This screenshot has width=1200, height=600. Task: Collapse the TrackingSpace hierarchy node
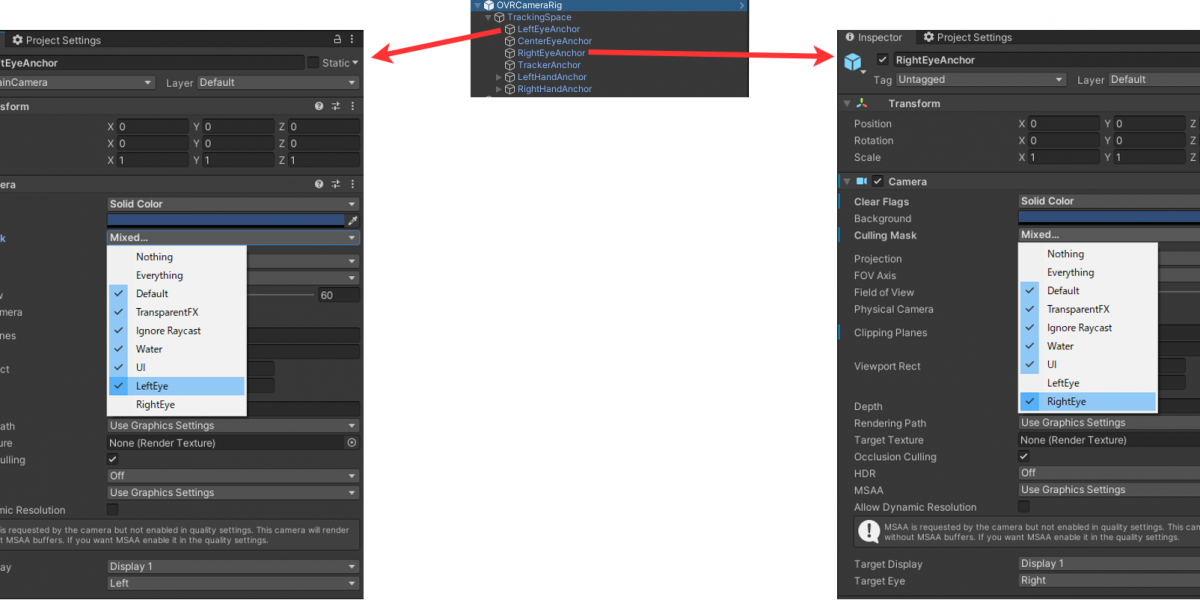pyautogui.click(x=488, y=18)
